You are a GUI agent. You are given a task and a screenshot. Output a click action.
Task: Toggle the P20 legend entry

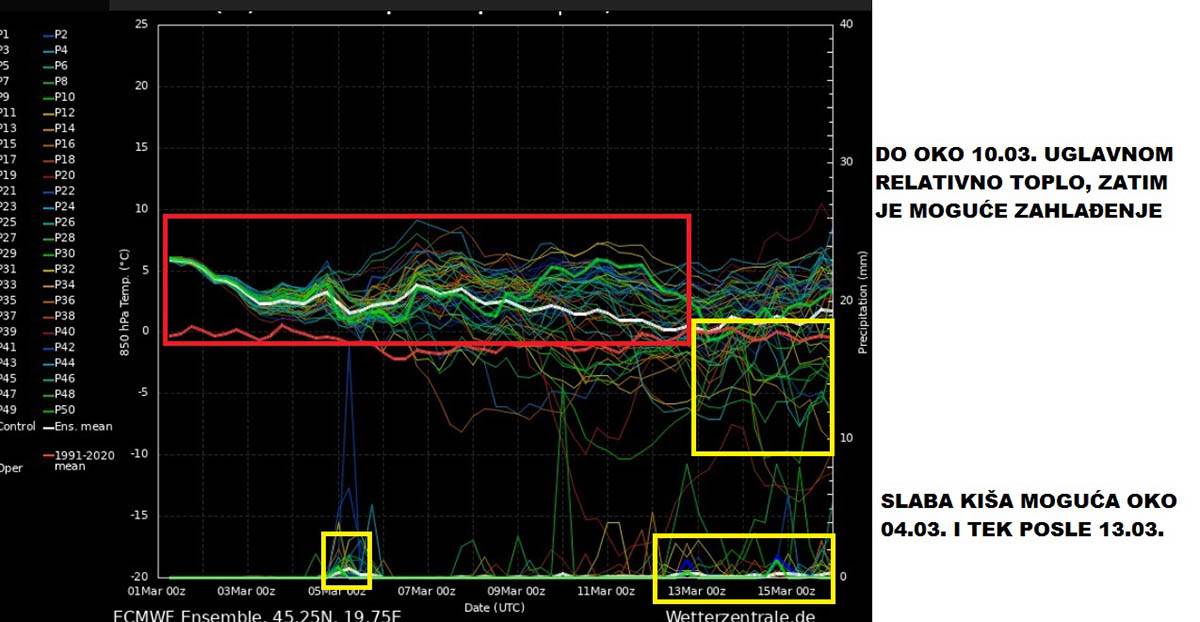click(63, 175)
